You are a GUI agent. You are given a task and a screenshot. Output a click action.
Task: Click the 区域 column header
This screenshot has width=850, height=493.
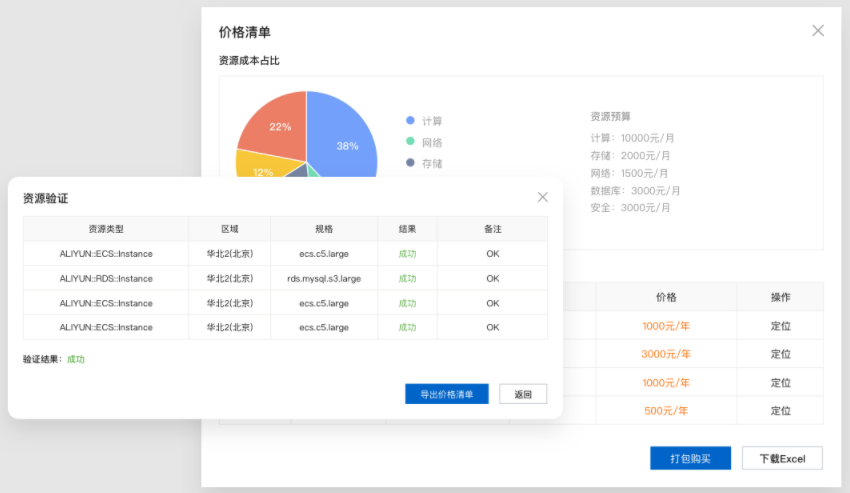click(x=229, y=229)
